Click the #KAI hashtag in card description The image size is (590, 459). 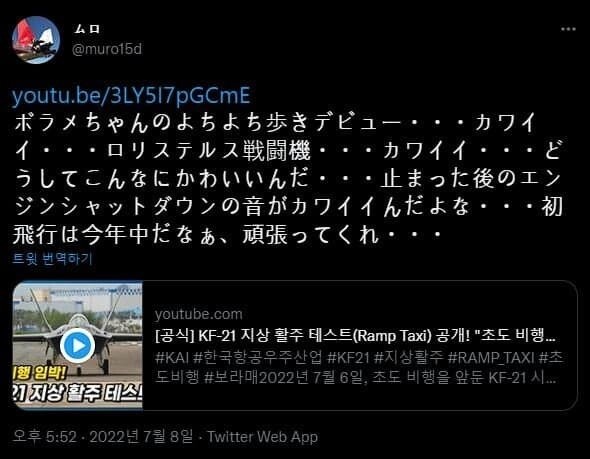171,358
